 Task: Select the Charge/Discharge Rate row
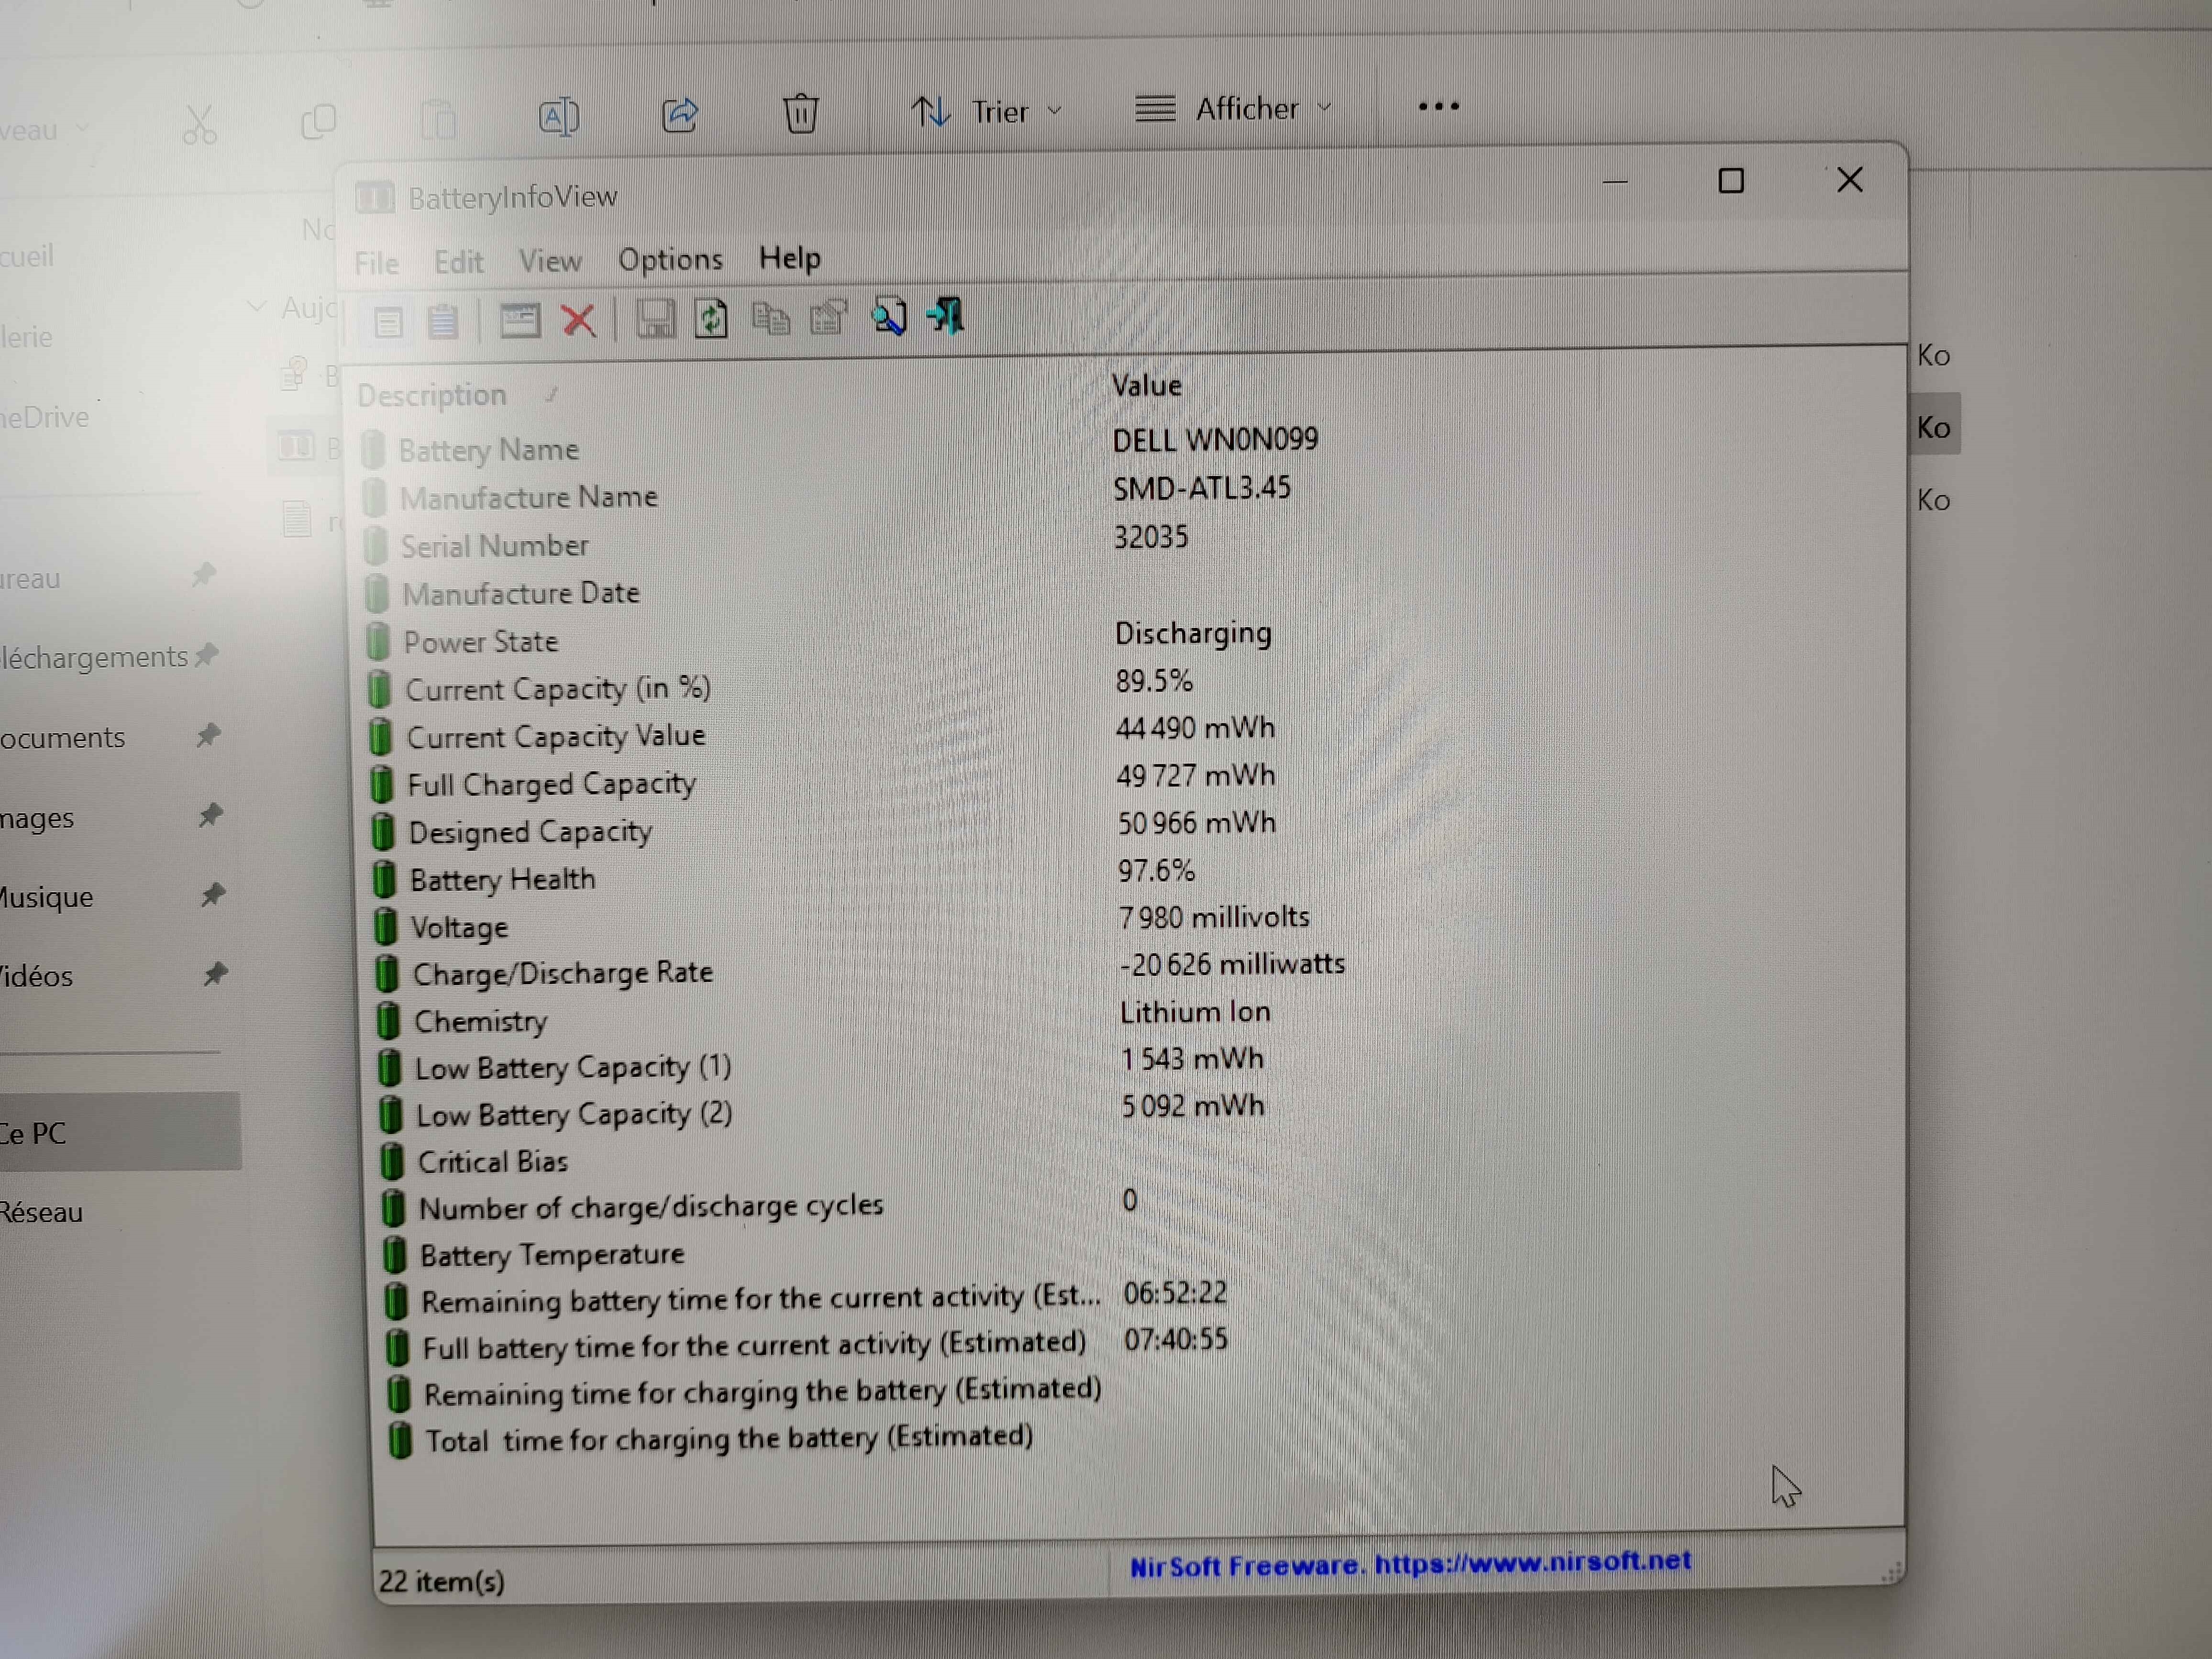tap(859, 970)
